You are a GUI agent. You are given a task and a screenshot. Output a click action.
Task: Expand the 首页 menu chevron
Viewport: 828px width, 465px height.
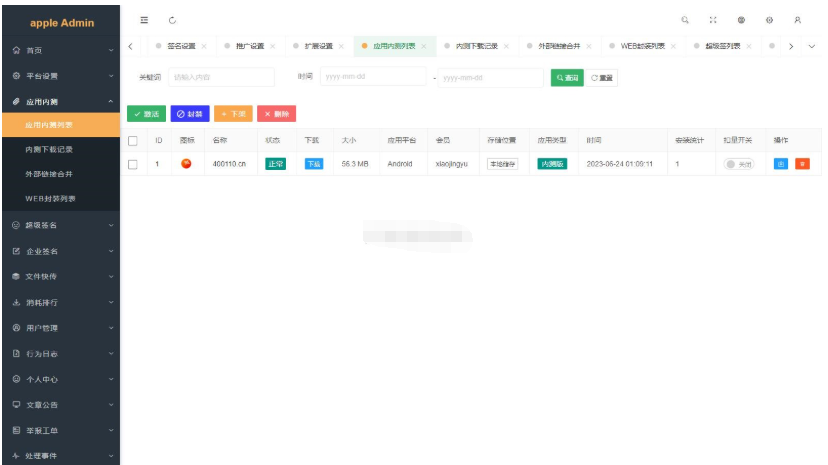(111, 50)
